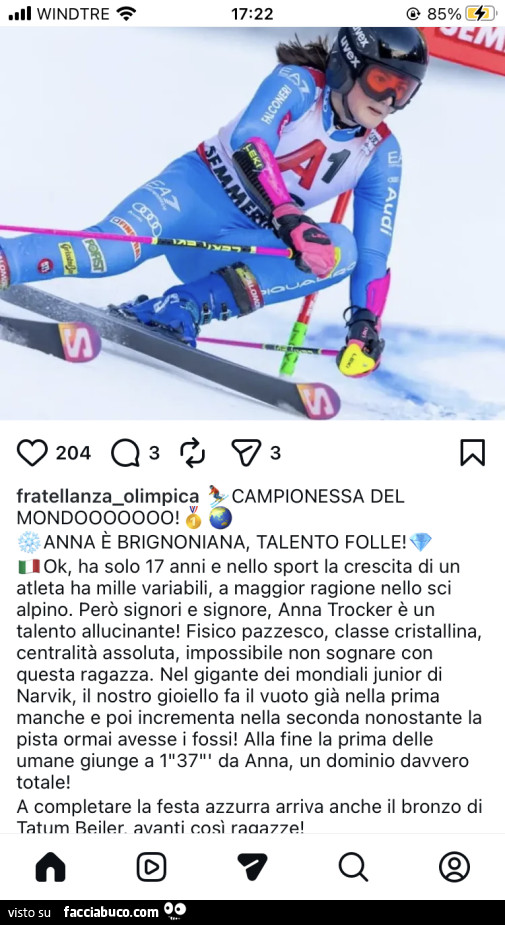This screenshot has width=505, height=925.
Task: View the 204 likes count
Action: click(73, 453)
